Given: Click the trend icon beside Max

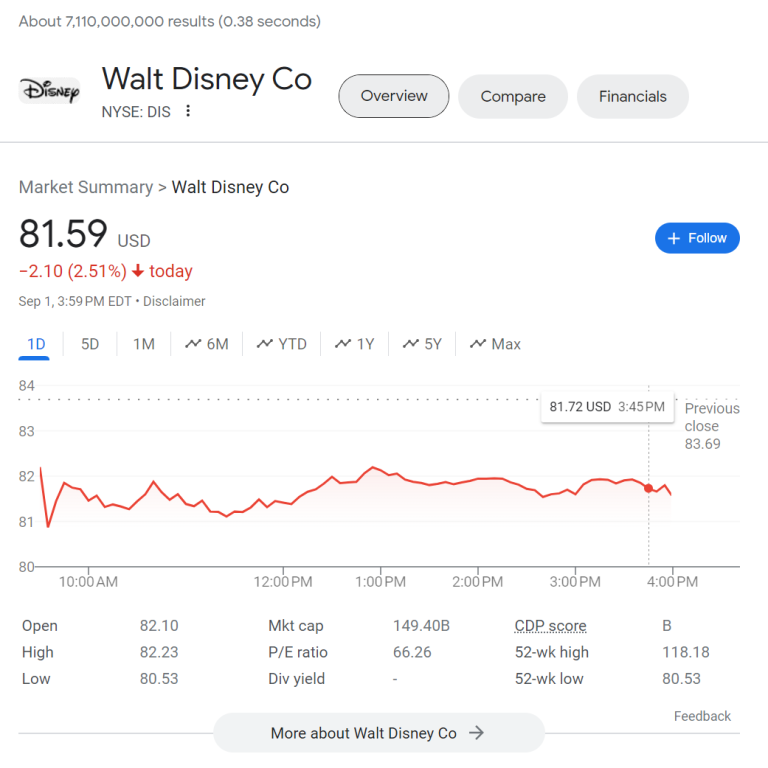Looking at the screenshot, I should click(478, 344).
